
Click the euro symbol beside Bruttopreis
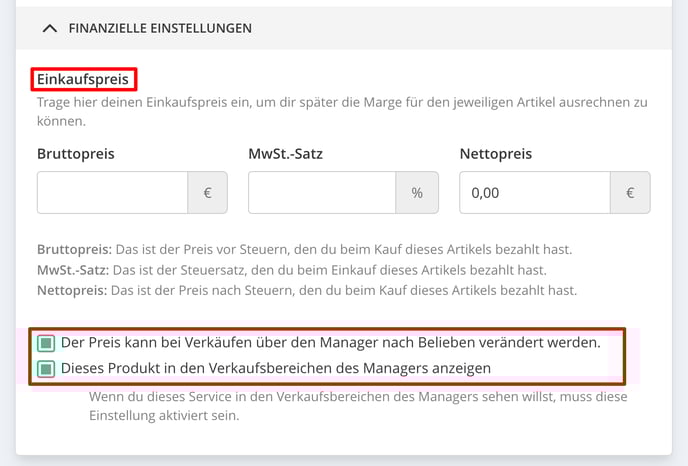208,193
